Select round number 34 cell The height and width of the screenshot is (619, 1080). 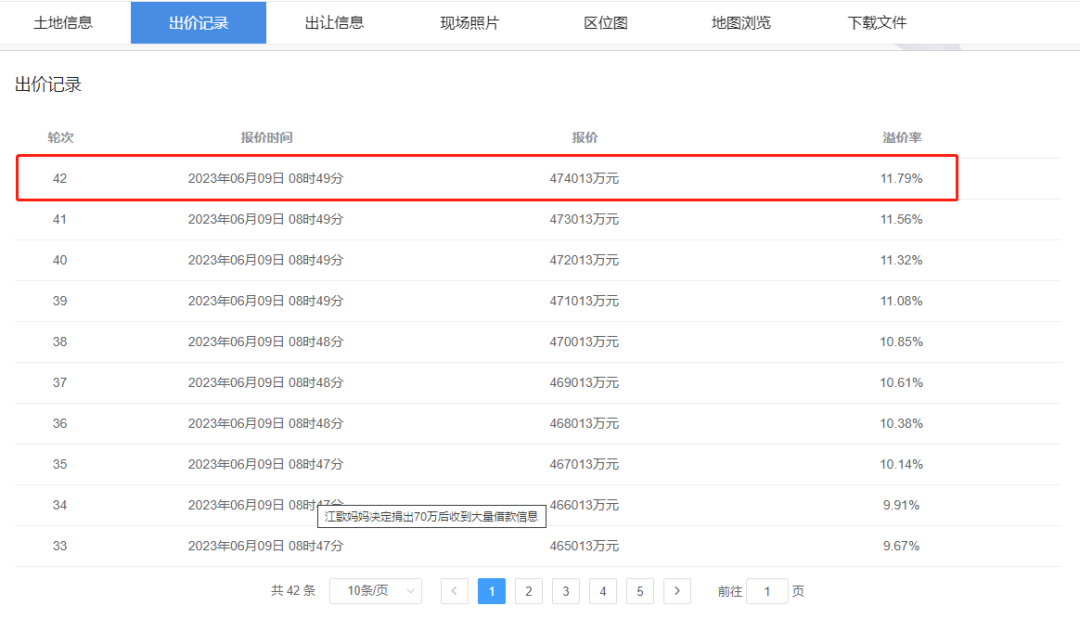pos(60,505)
